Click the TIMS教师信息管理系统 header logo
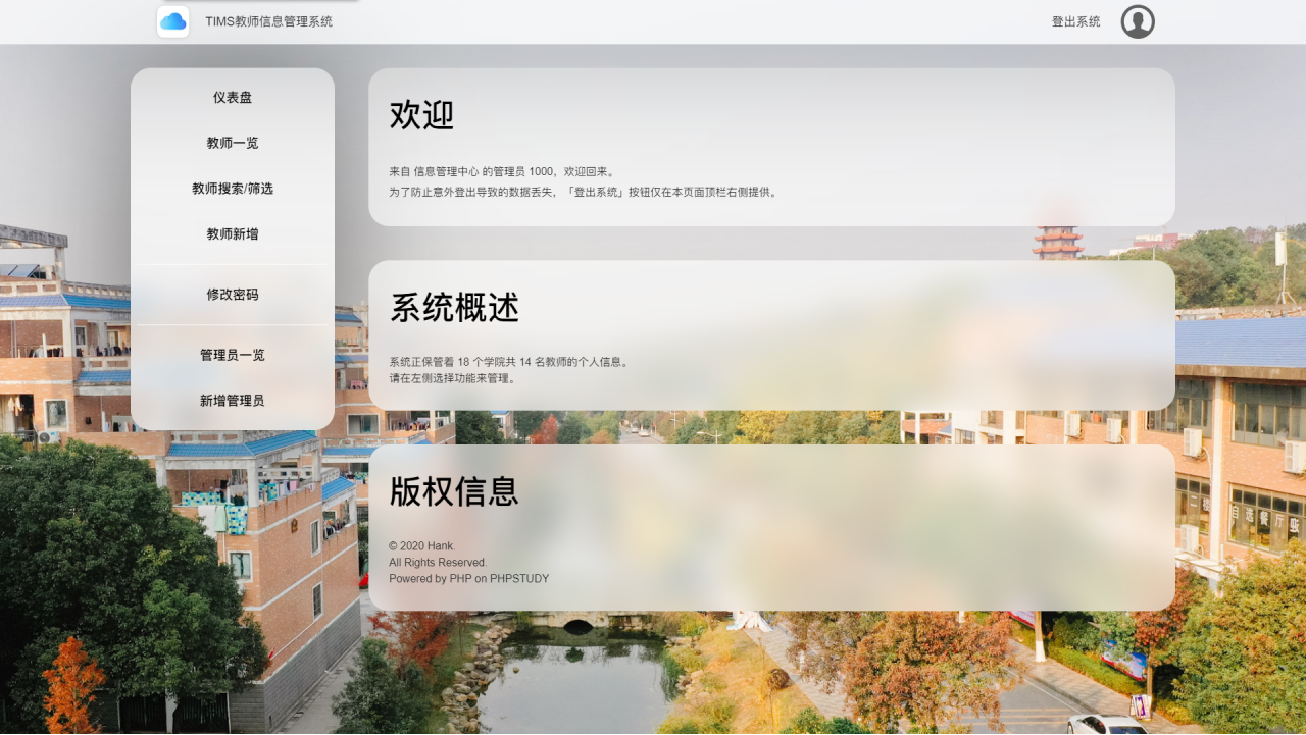 (x=172, y=20)
